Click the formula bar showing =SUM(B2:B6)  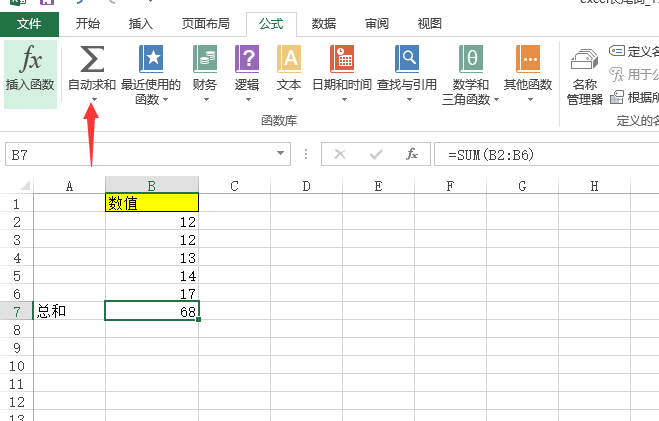pos(546,155)
